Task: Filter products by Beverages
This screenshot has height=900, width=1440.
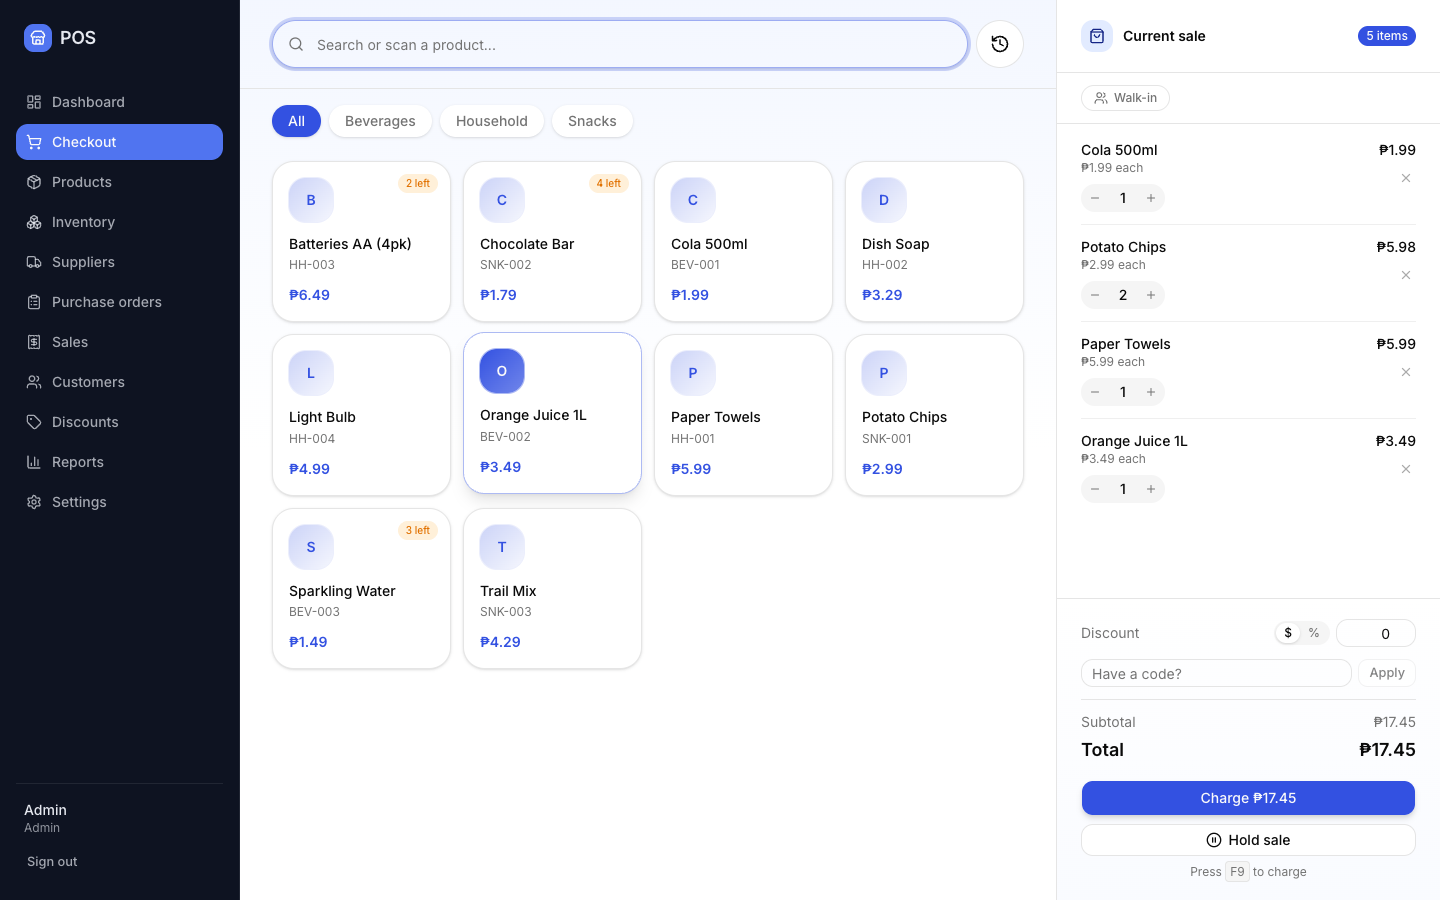Action: point(380,121)
